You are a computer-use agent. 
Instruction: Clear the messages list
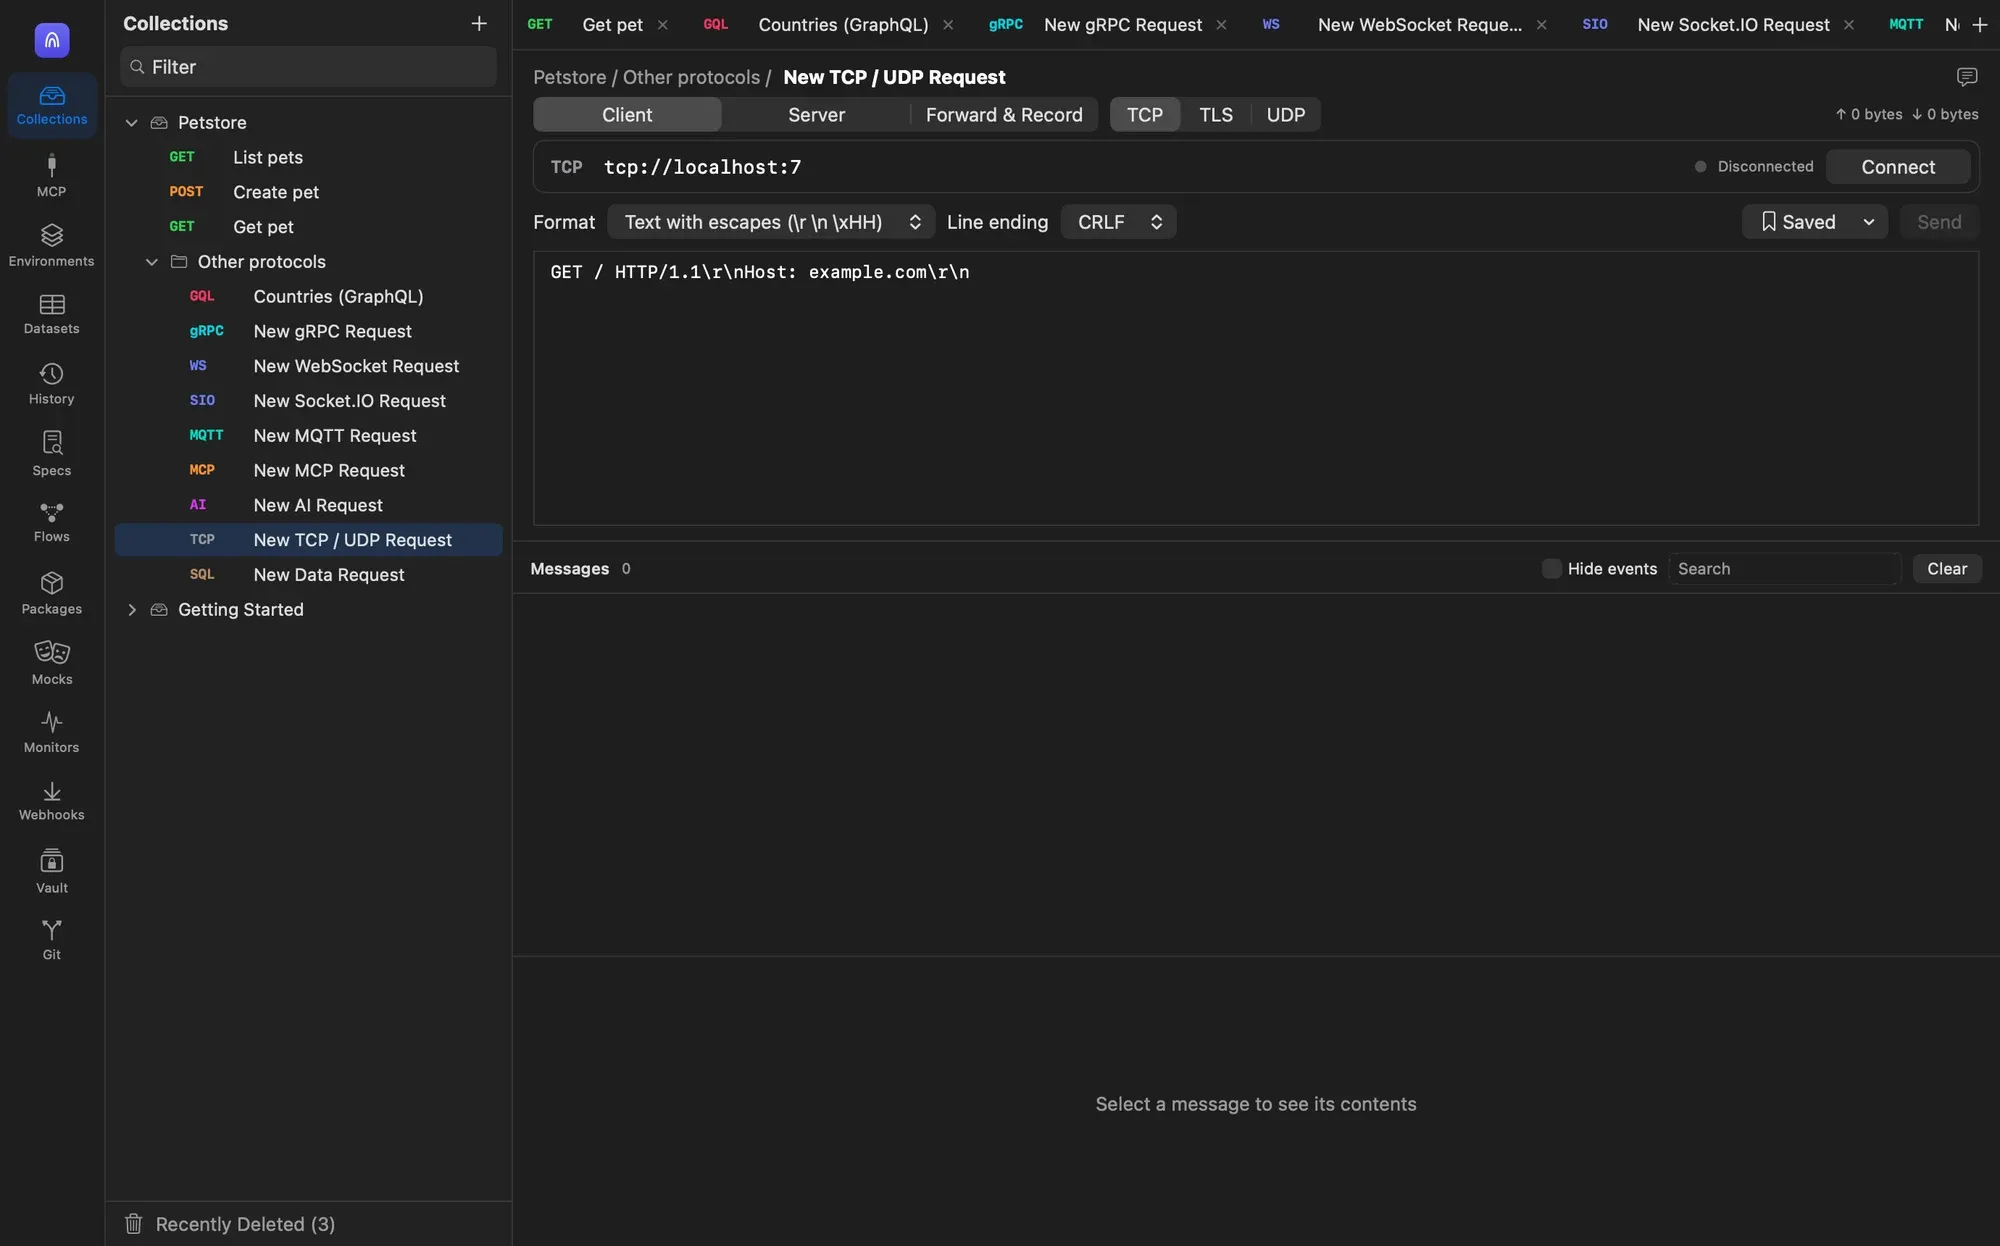pos(1947,569)
